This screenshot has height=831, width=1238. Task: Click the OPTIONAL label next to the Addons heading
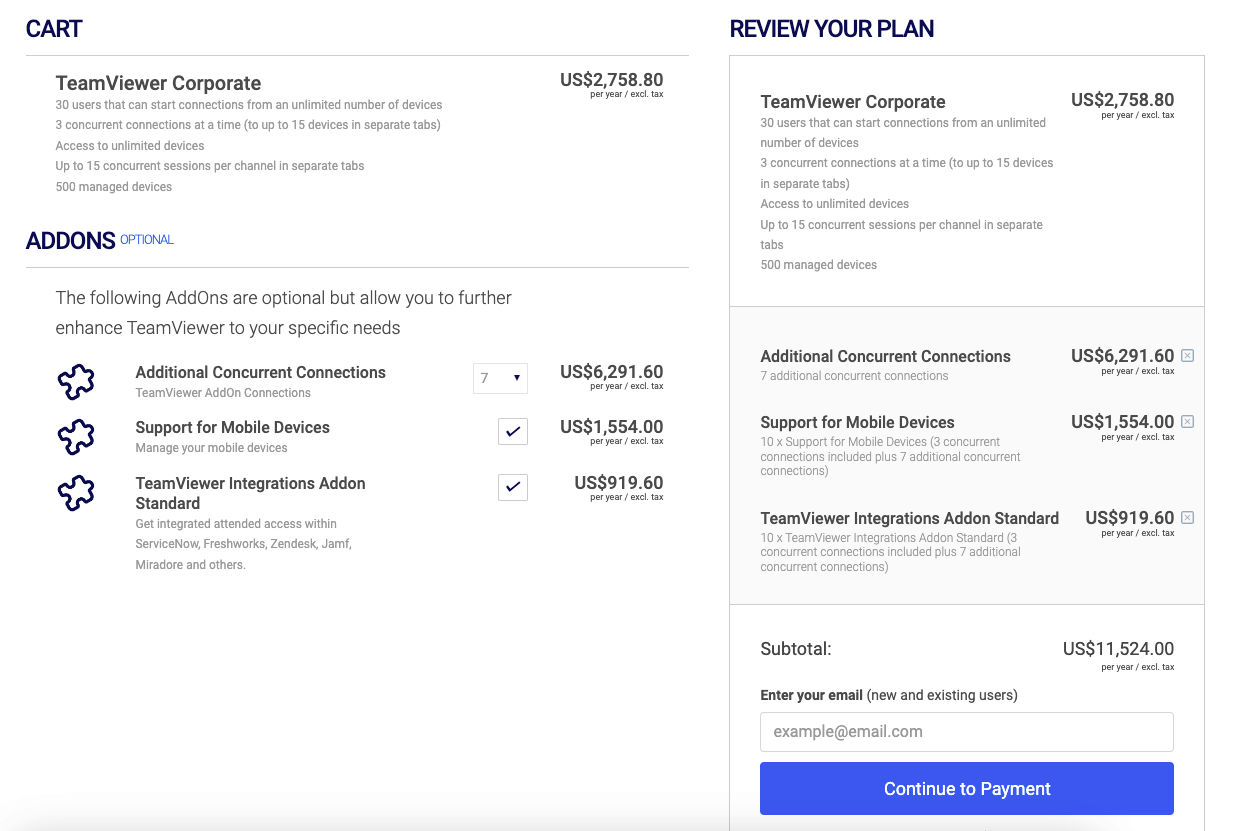(x=147, y=240)
